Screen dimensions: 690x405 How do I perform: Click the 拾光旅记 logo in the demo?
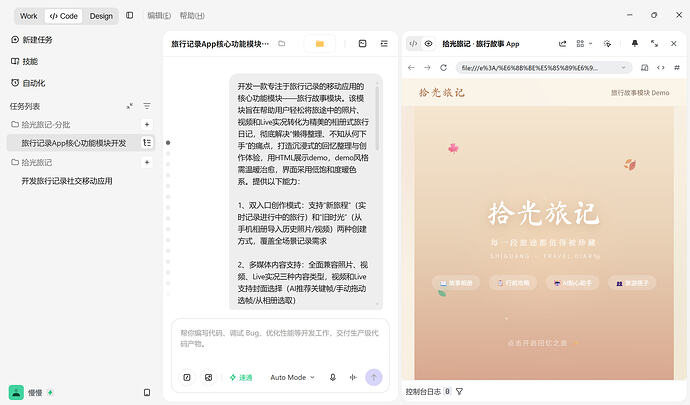pos(441,92)
